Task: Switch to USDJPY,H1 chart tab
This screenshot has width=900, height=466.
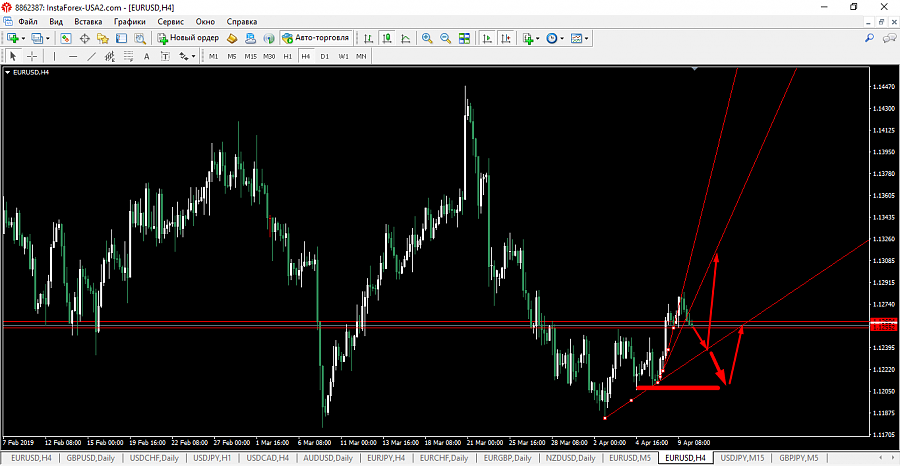Action: point(212,458)
